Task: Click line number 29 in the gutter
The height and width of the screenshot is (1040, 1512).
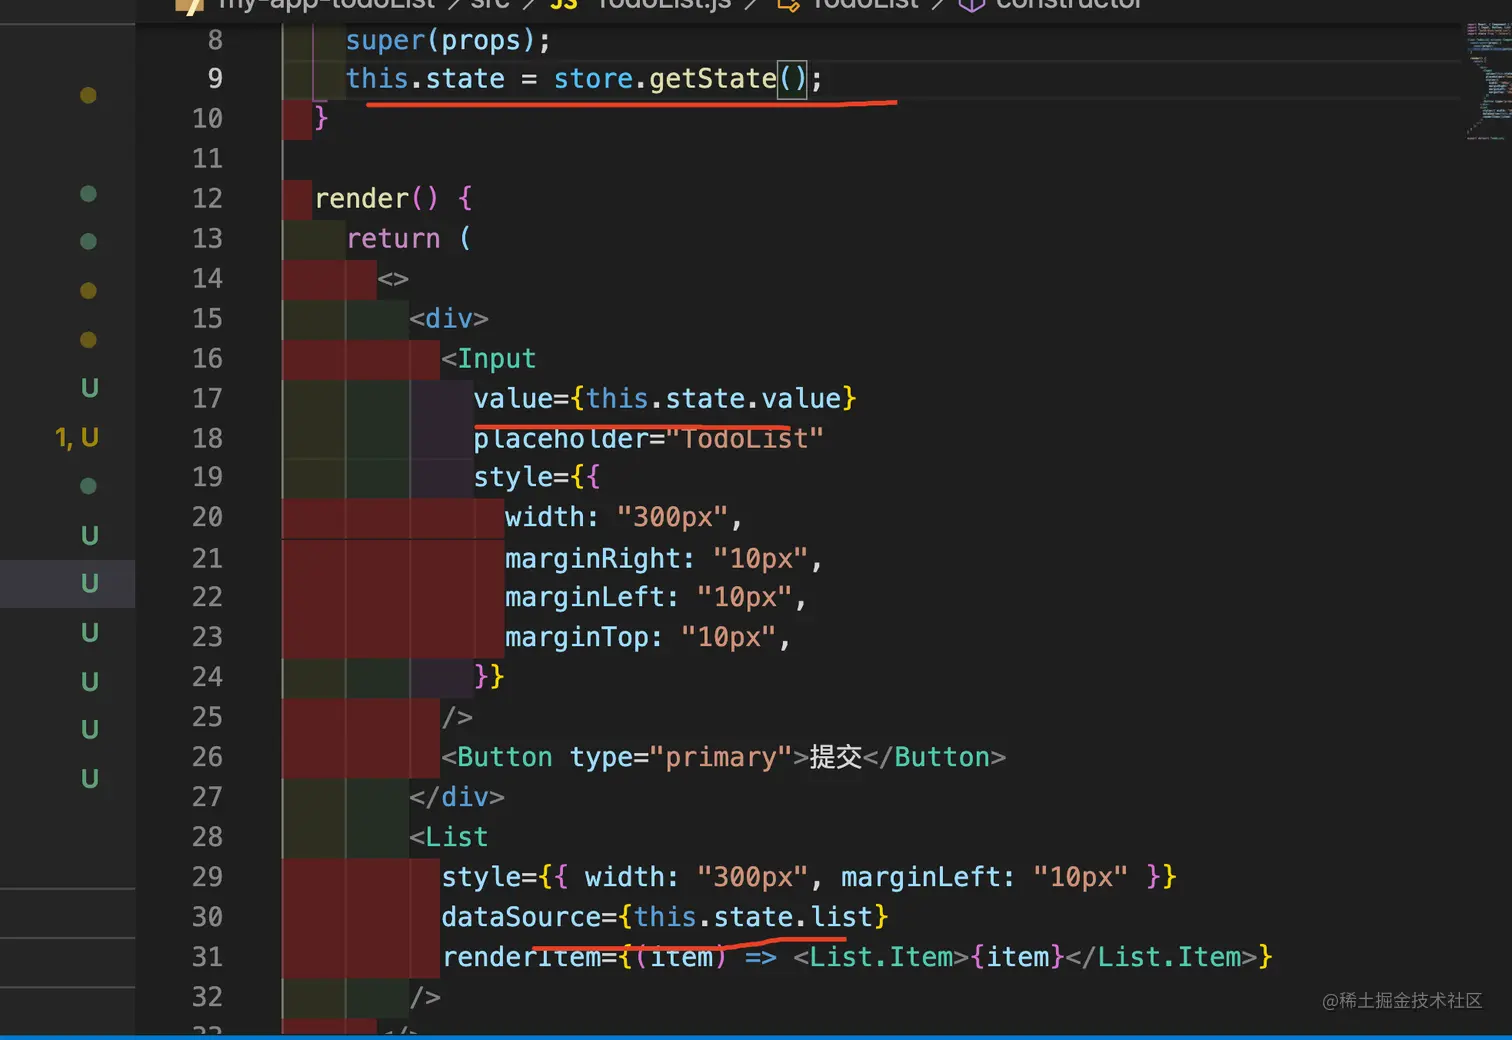Action: [207, 877]
